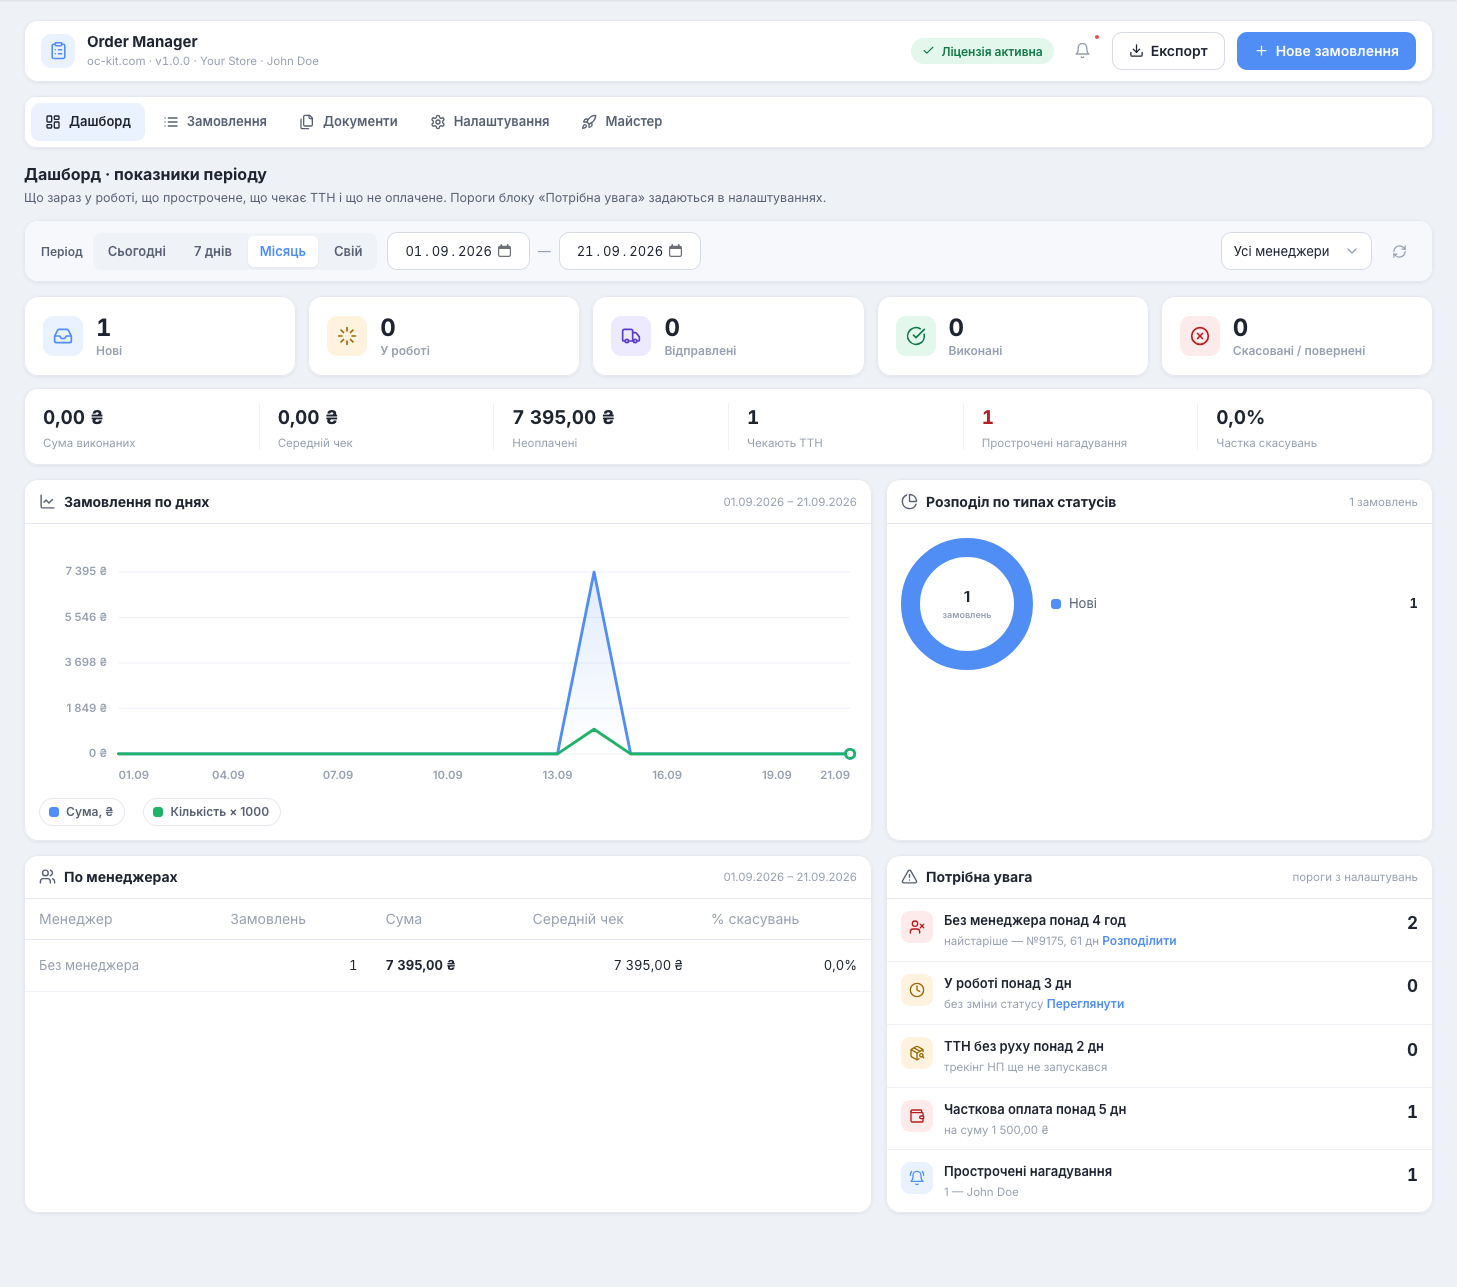Click the package icon on ТТН без руху row
Image resolution: width=1457 pixels, height=1287 pixels.
(917, 1054)
